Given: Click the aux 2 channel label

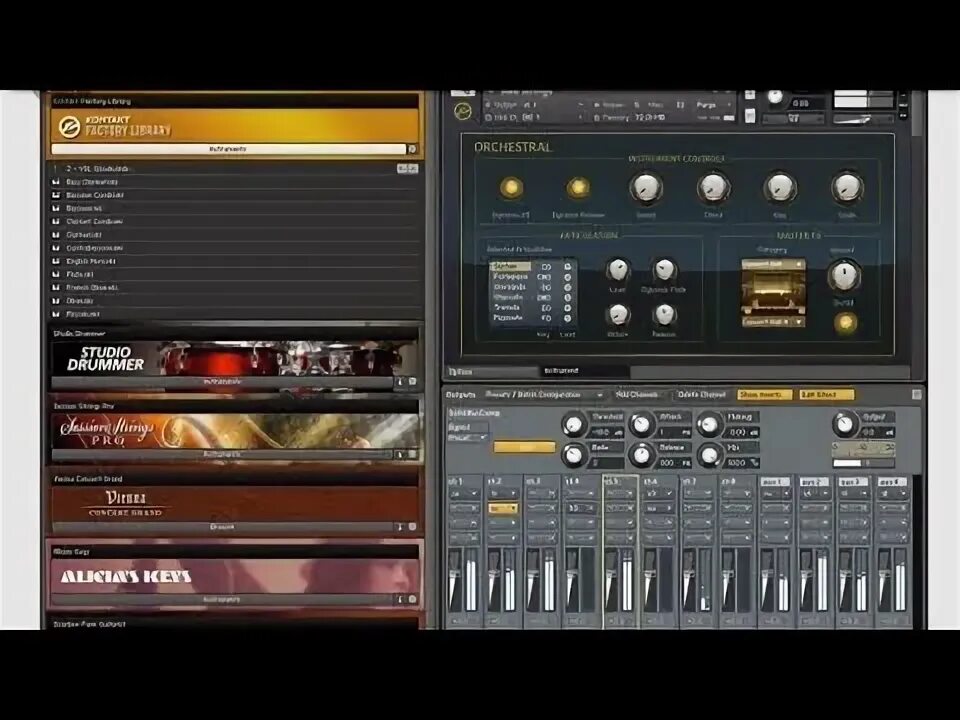Looking at the screenshot, I should tap(814, 482).
